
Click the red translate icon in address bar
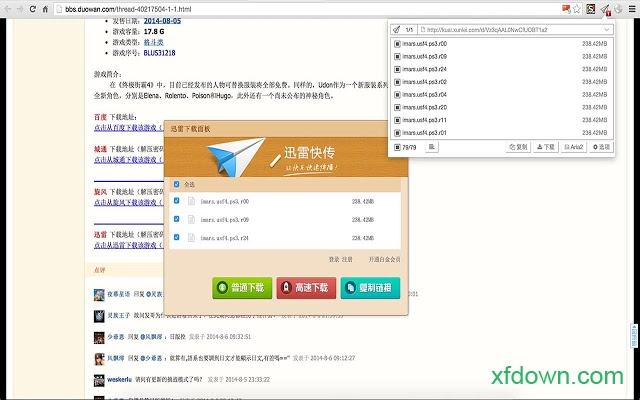(x=566, y=9)
